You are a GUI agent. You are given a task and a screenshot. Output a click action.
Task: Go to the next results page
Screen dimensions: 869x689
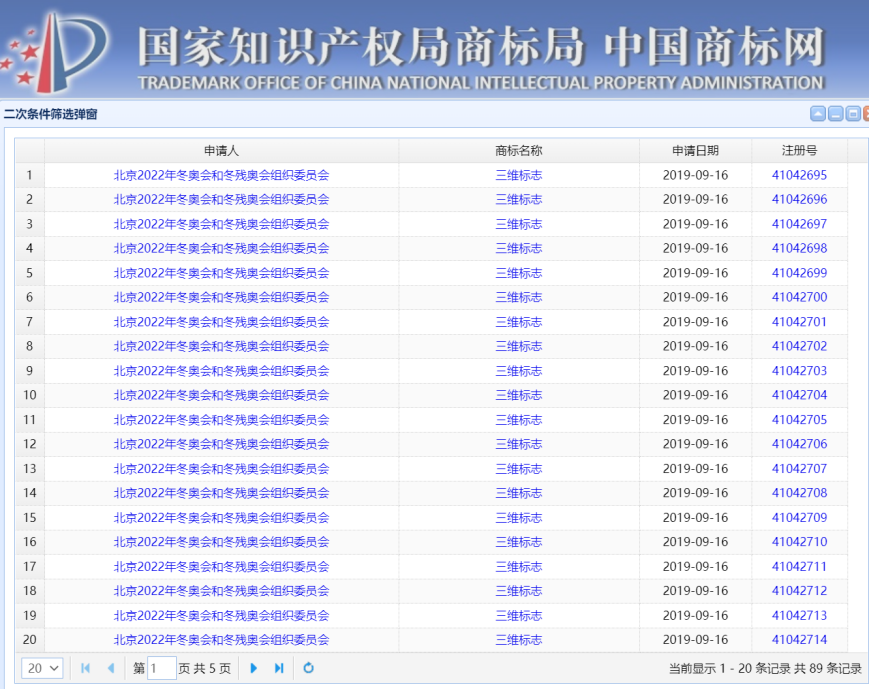coord(253,668)
